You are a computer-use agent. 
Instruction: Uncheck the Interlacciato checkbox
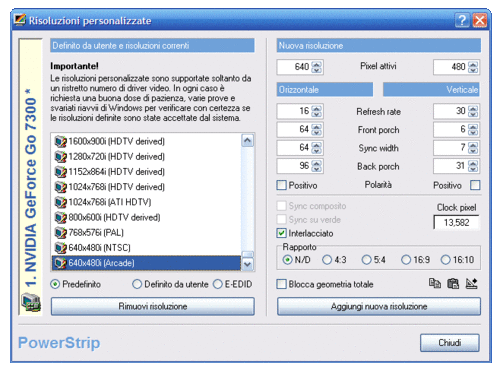click(282, 233)
